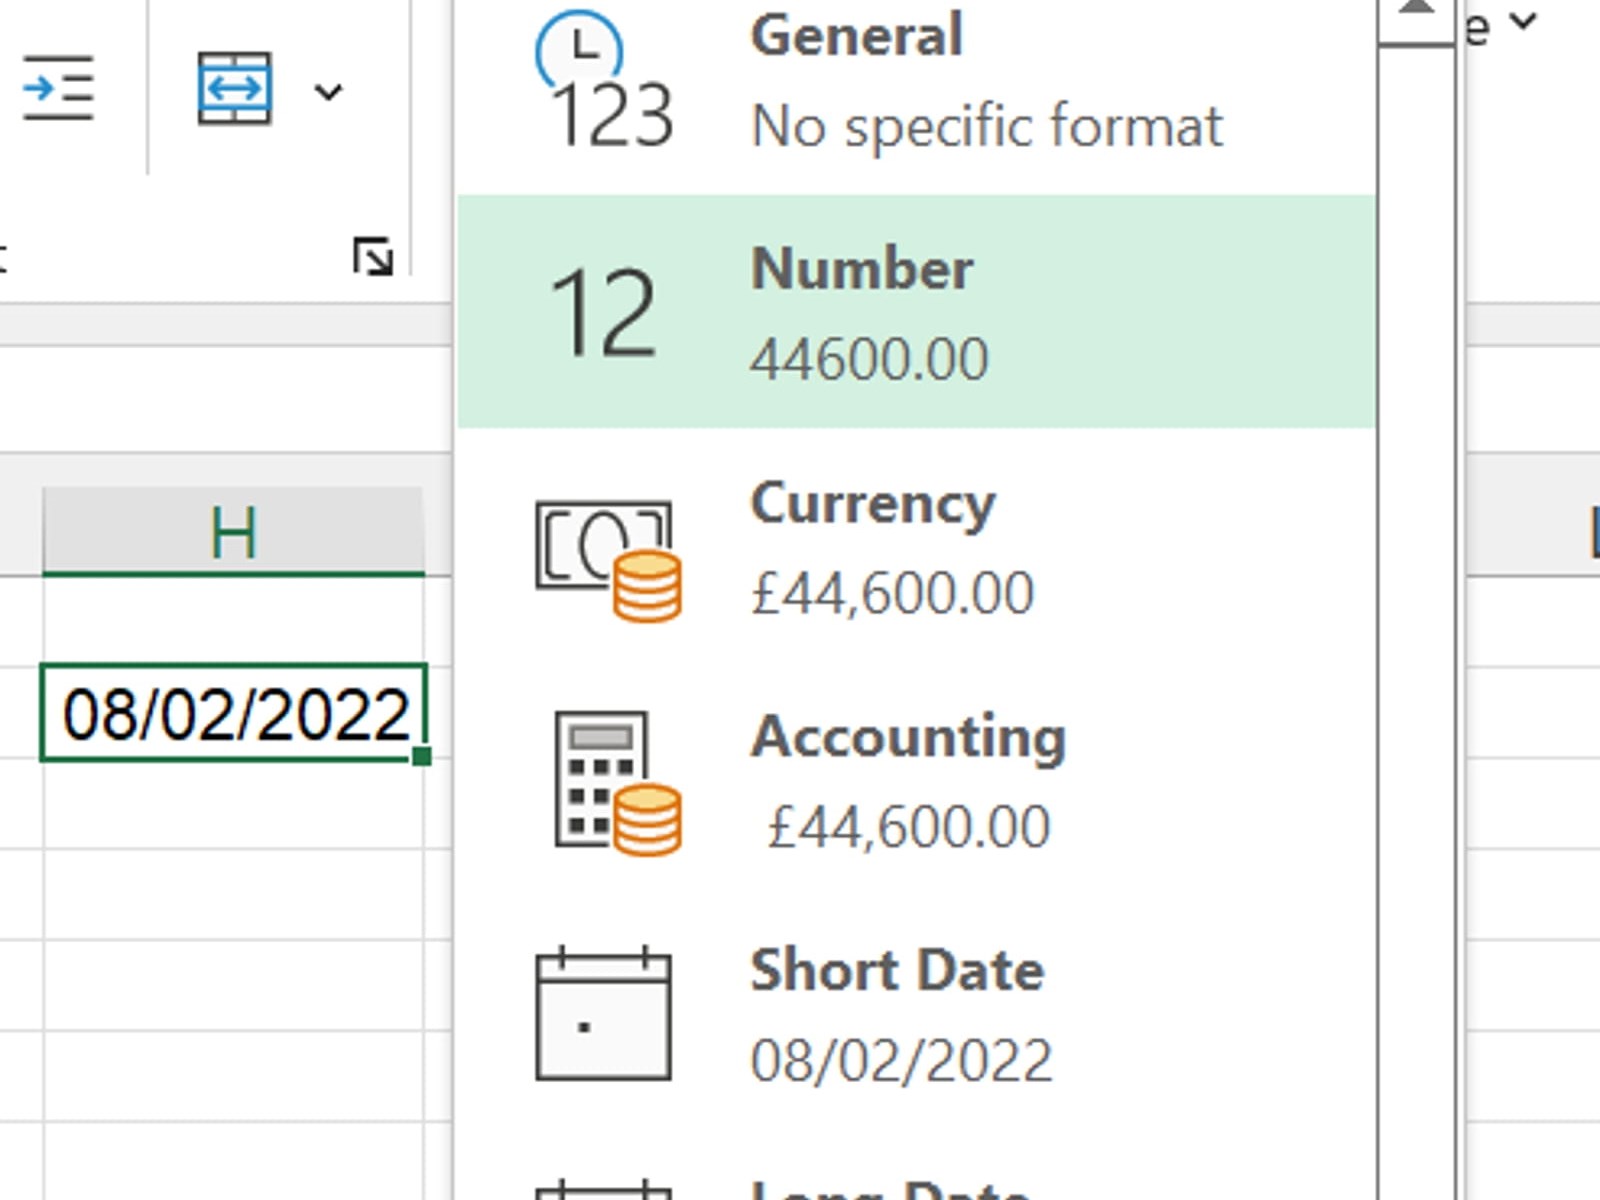1600x1200 pixels.
Task: Click the Merge & Center icon
Action: coord(234,90)
